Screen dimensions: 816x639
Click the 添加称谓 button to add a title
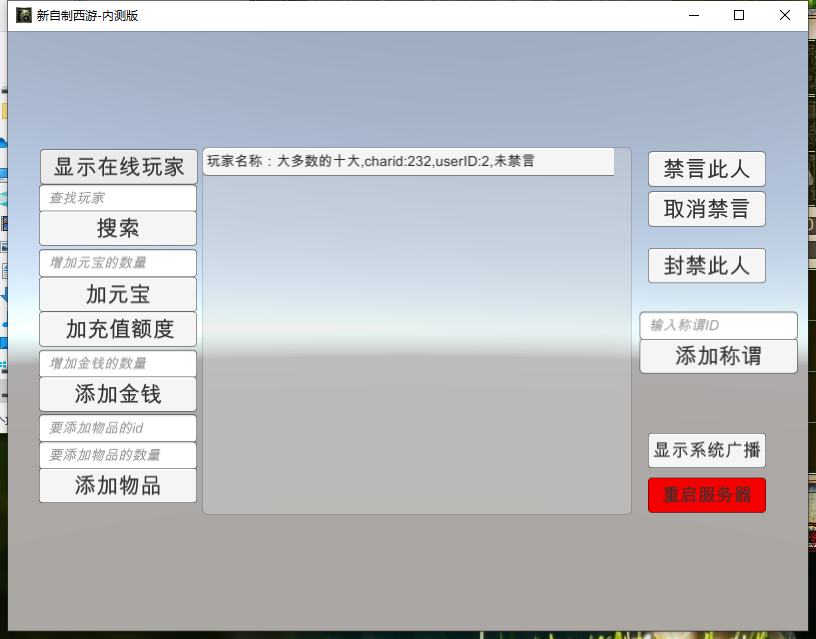[x=718, y=356]
